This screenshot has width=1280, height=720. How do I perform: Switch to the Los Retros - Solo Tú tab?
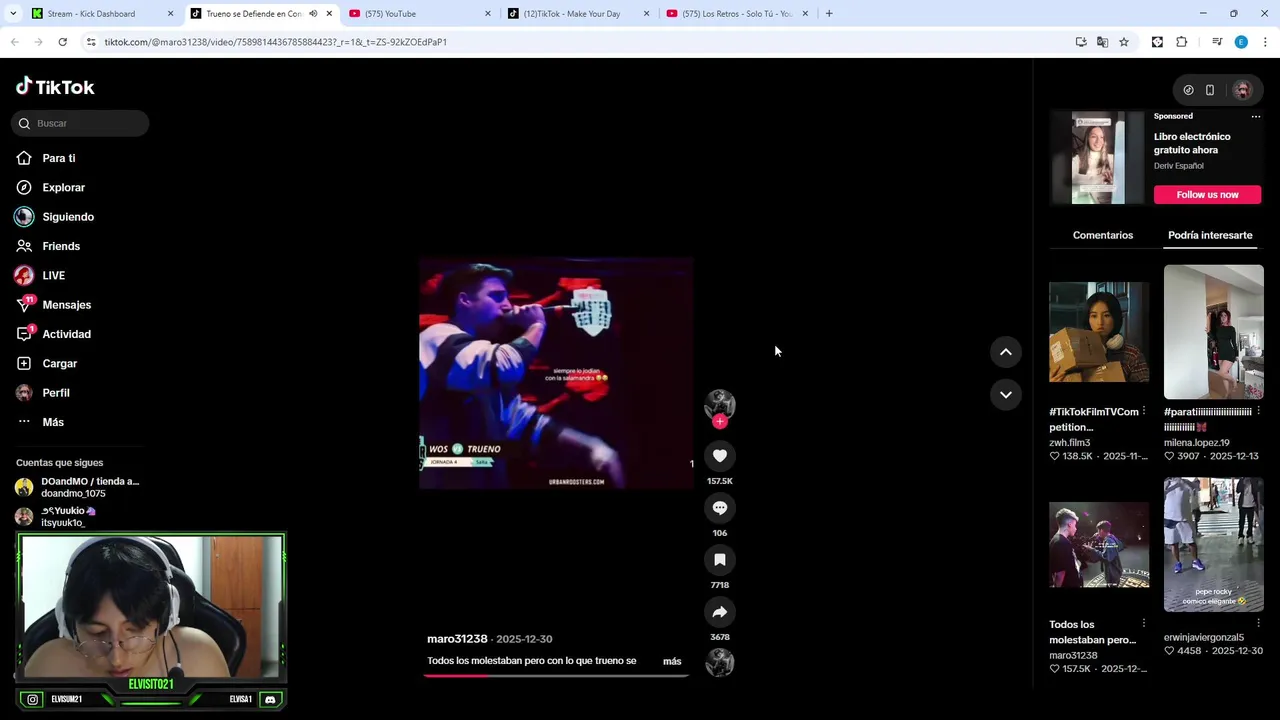click(x=736, y=14)
